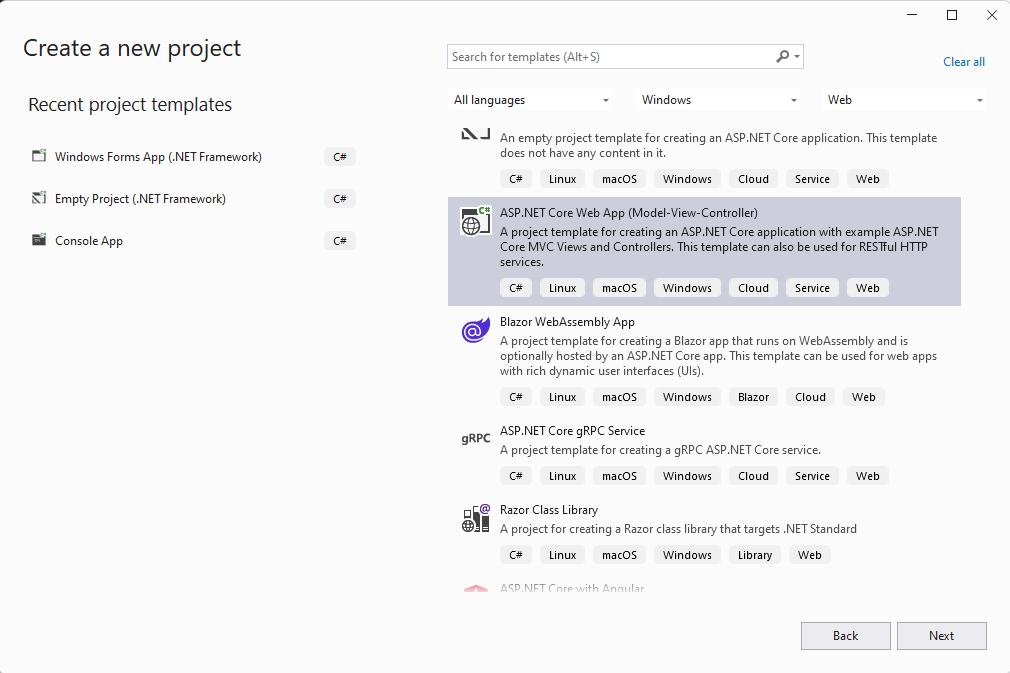Click Linux tag under Razor Class Library
The height and width of the screenshot is (673, 1010).
tap(562, 555)
